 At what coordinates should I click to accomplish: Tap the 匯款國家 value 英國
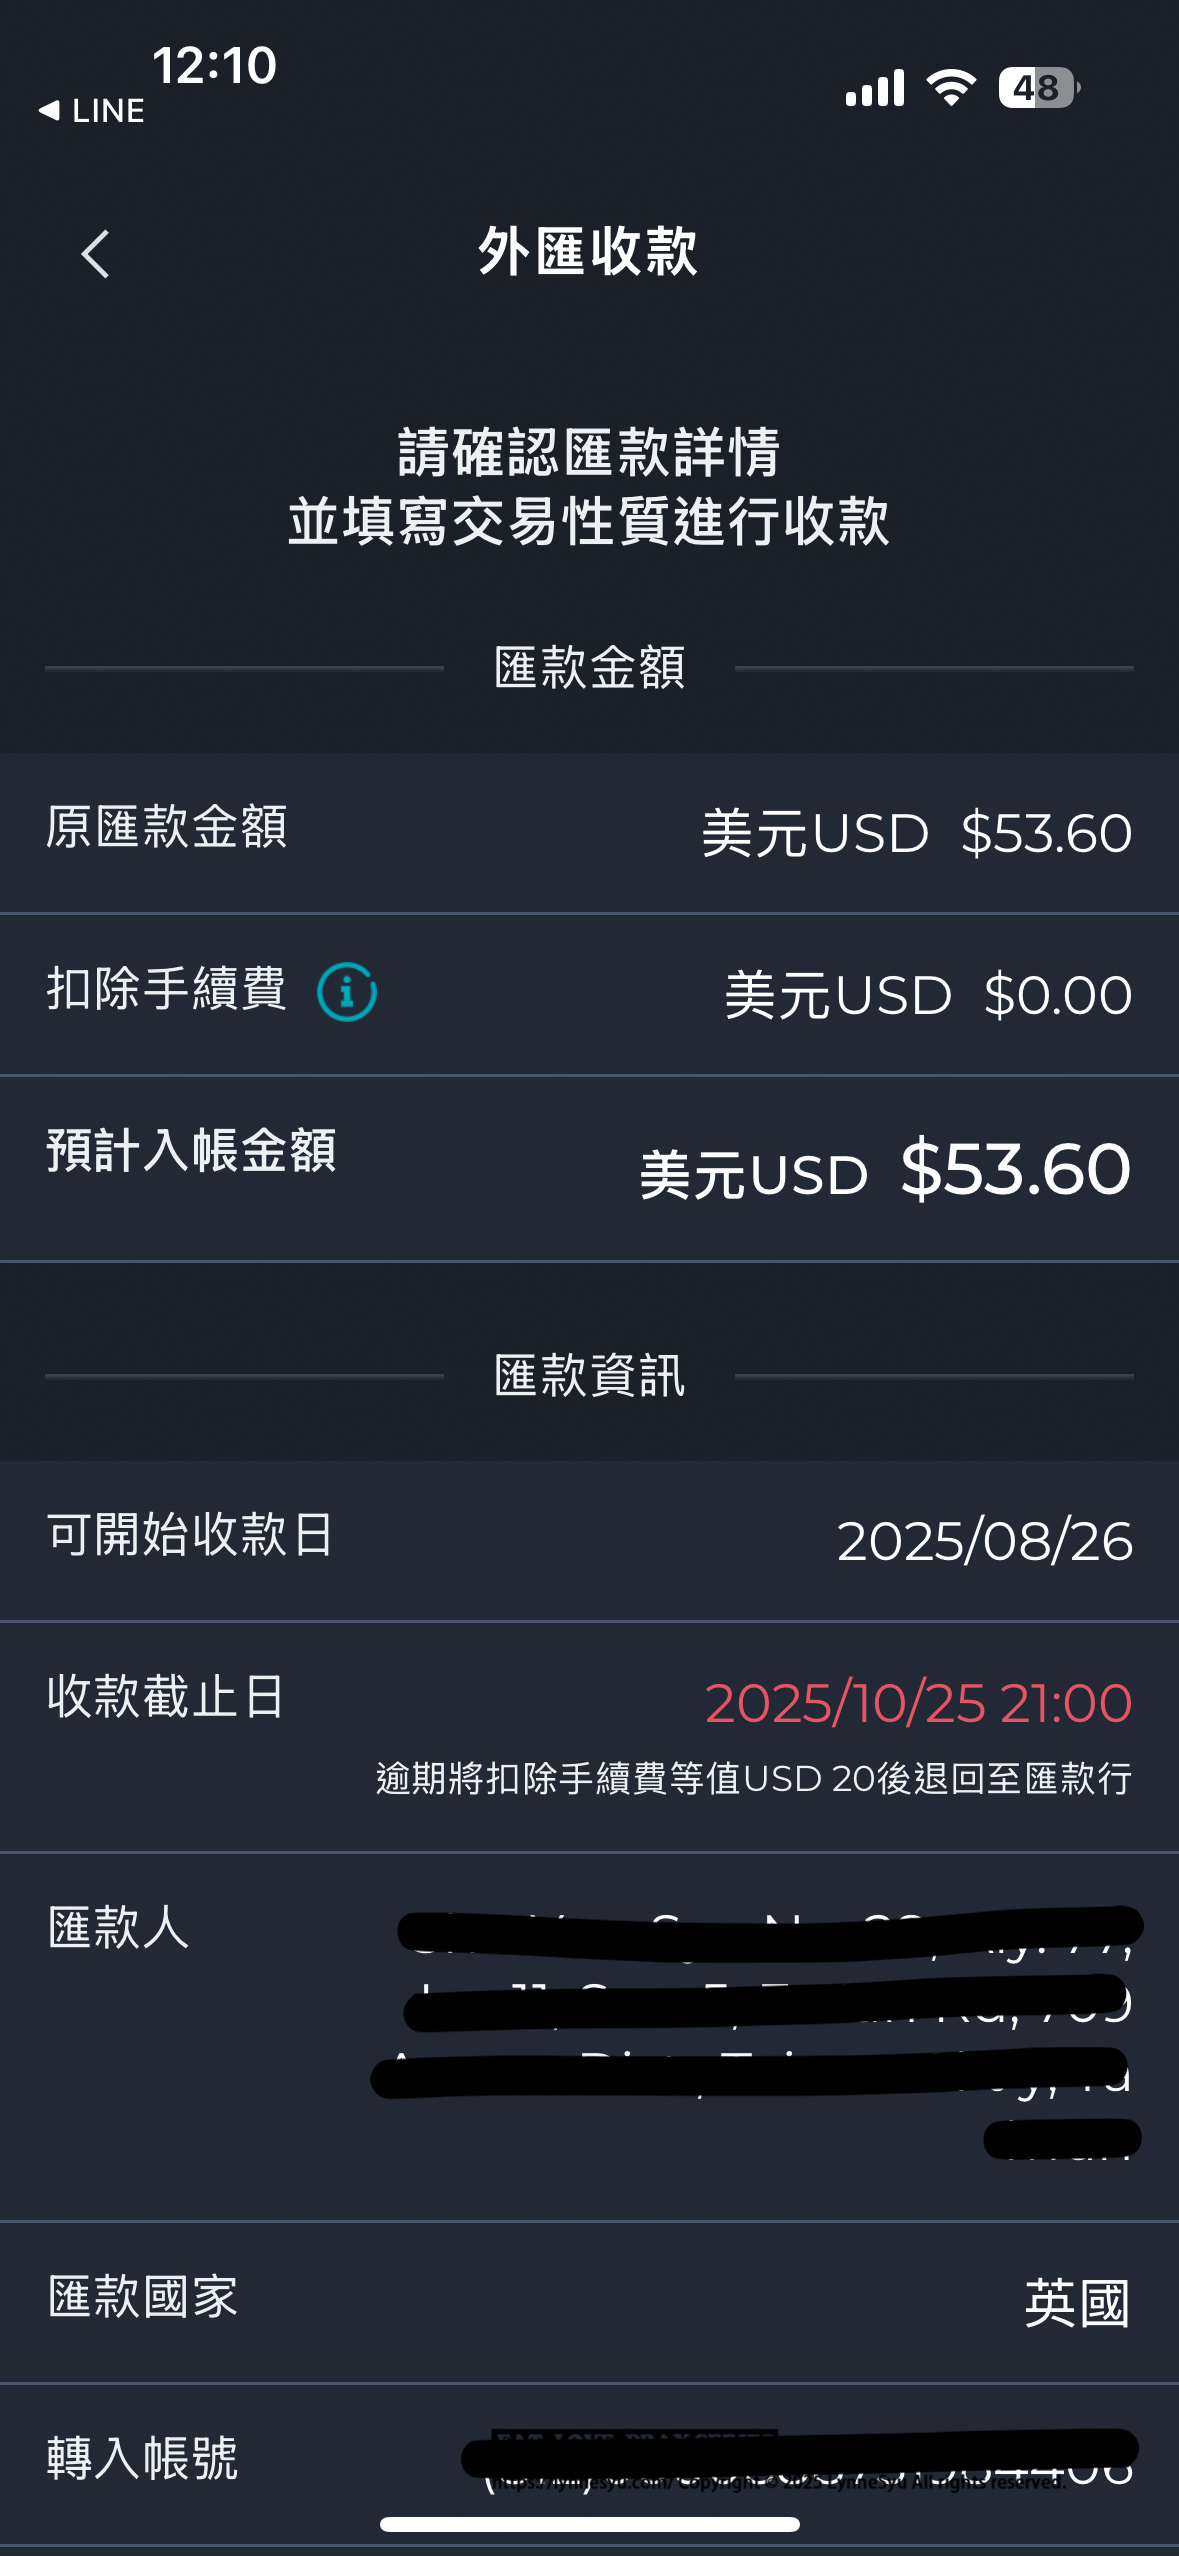(x=1076, y=2303)
